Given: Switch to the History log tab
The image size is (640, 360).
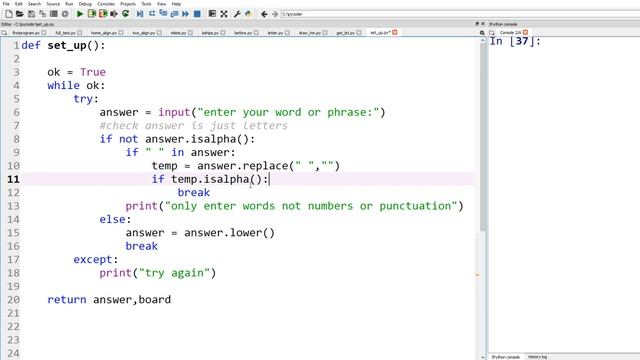Looking at the screenshot, I should [x=537, y=357].
